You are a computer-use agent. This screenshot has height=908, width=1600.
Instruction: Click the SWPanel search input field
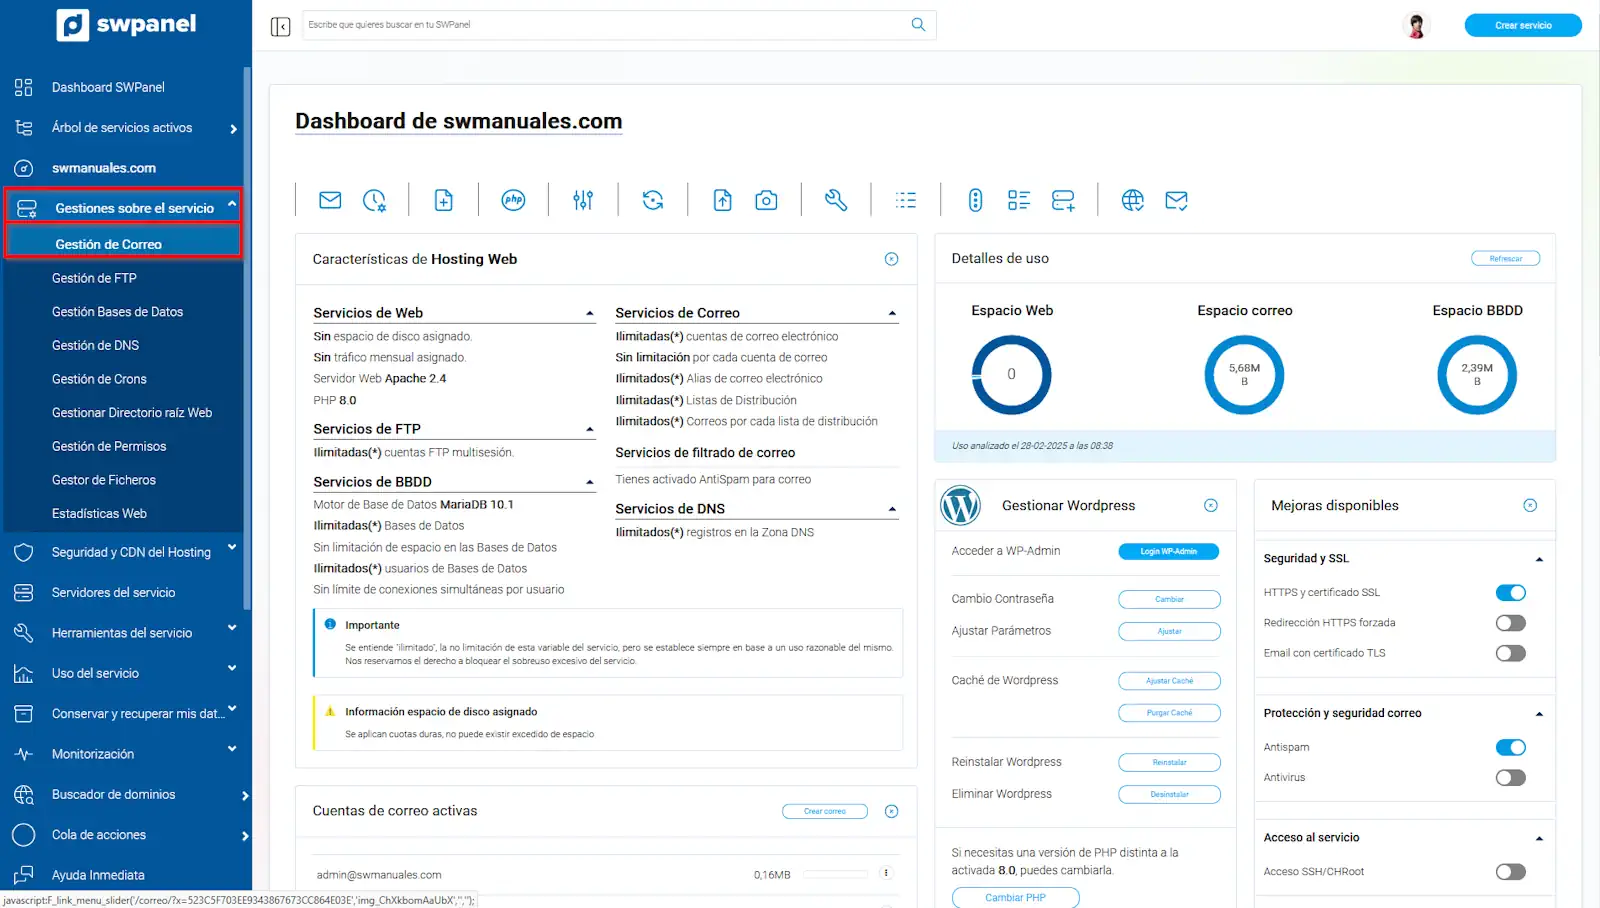tap(605, 25)
